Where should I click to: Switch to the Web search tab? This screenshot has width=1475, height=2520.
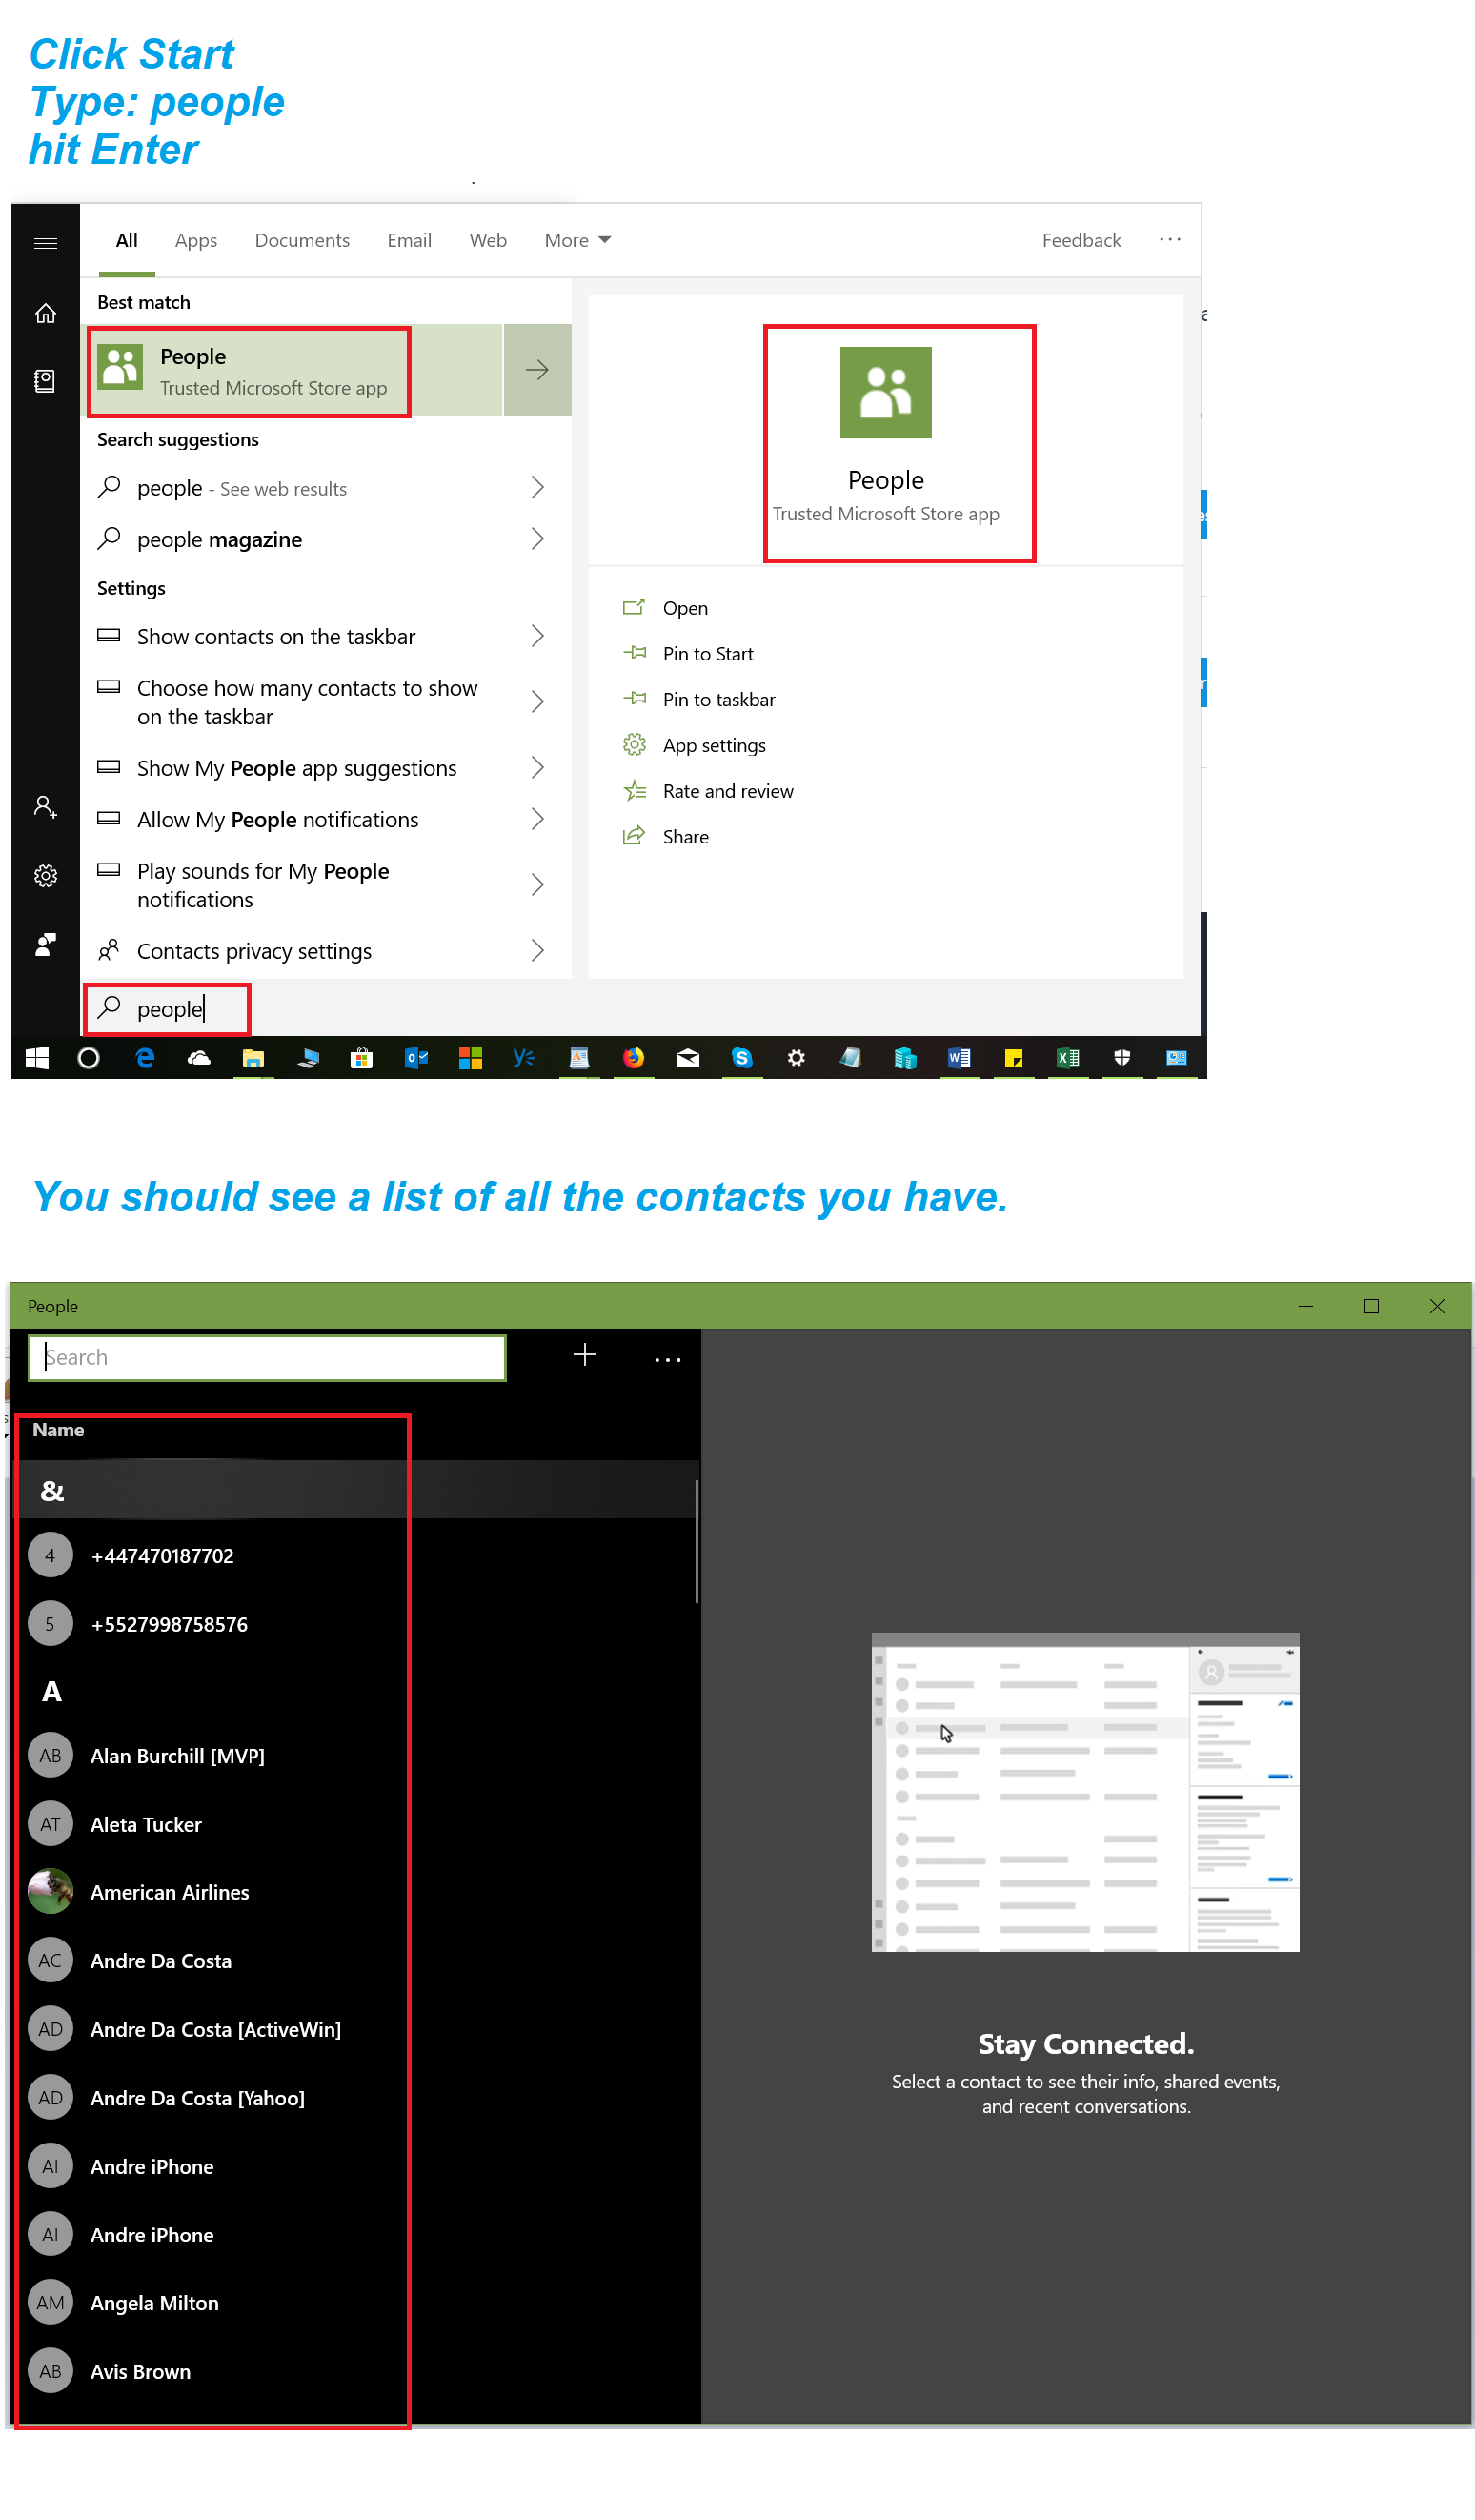point(488,240)
